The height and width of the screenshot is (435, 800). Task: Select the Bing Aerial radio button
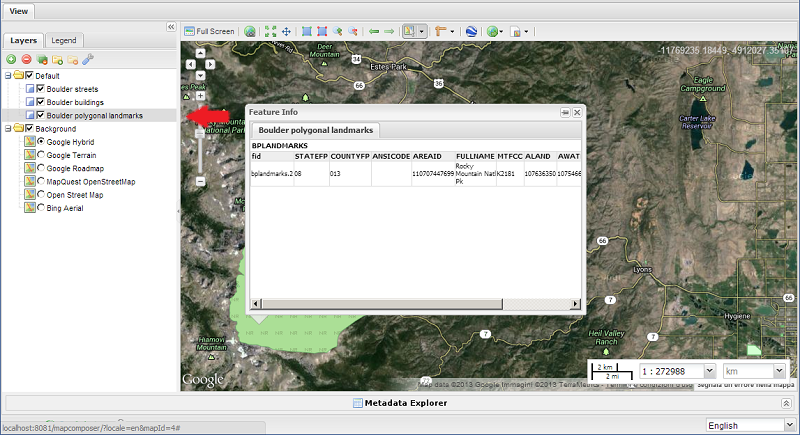point(41,208)
